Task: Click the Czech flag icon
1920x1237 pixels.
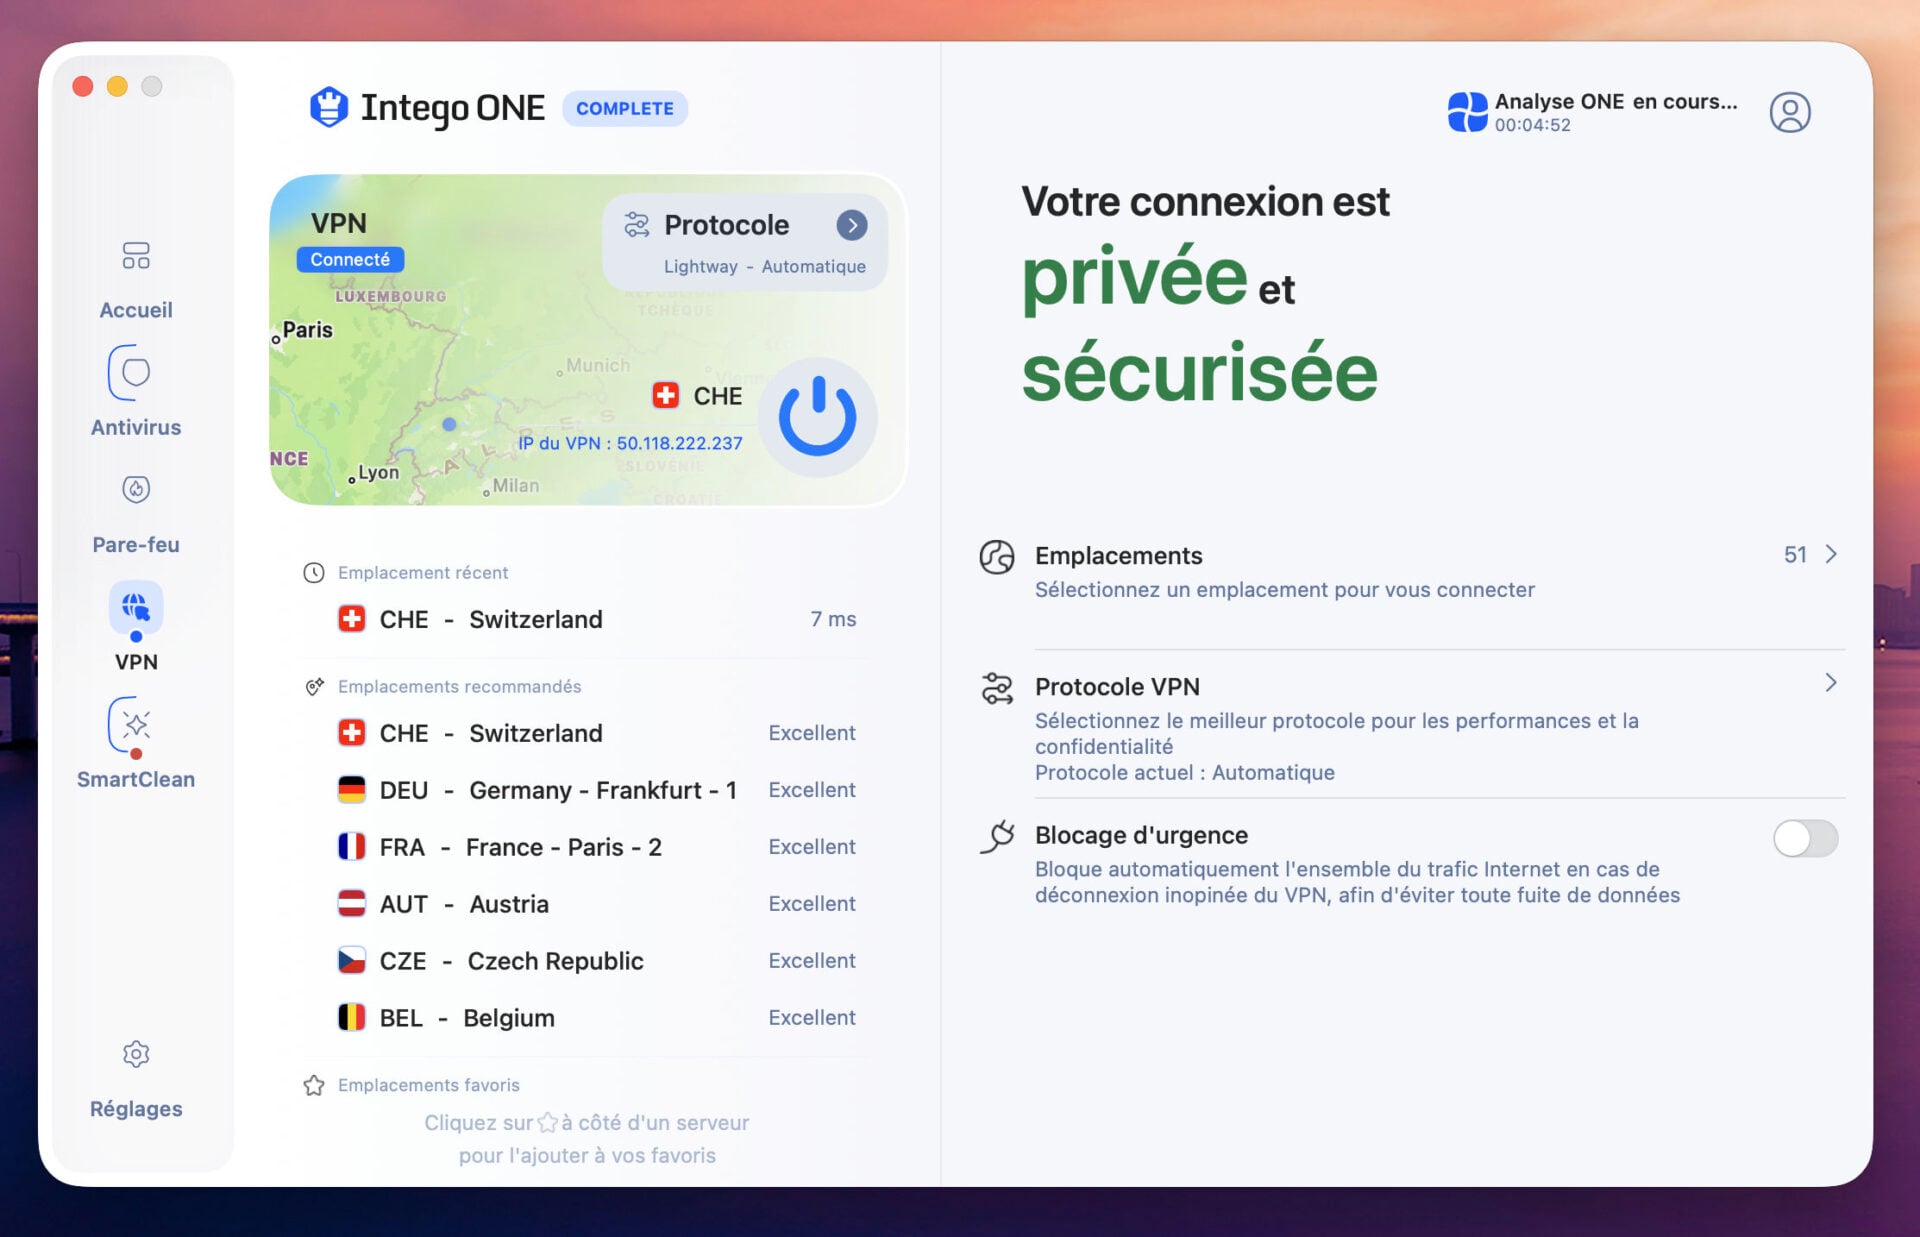Action: click(351, 961)
